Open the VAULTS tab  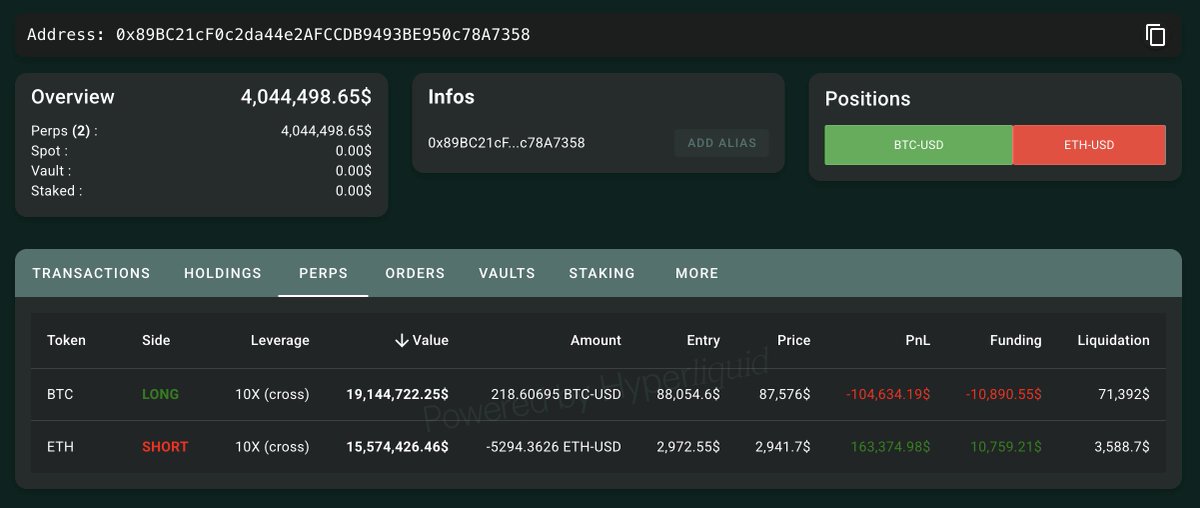[507, 273]
